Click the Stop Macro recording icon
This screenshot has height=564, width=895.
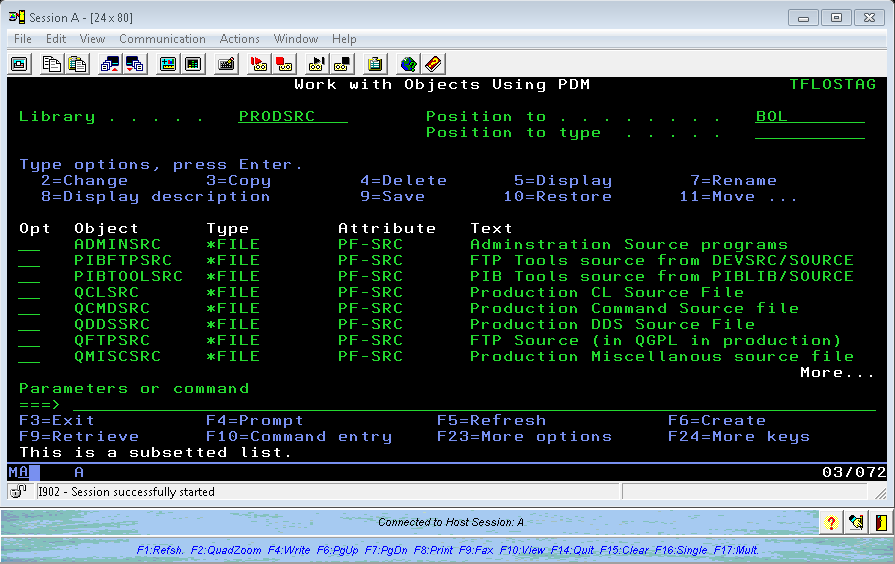tap(284, 64)
